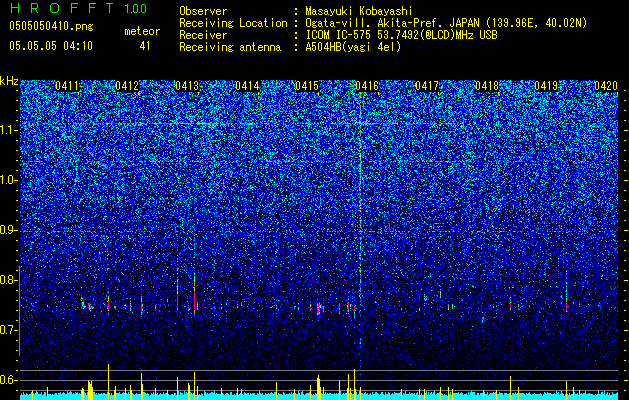This screenshot has height=400, width=629.
Task: Click the 0417 time marker
Action: 427,86
